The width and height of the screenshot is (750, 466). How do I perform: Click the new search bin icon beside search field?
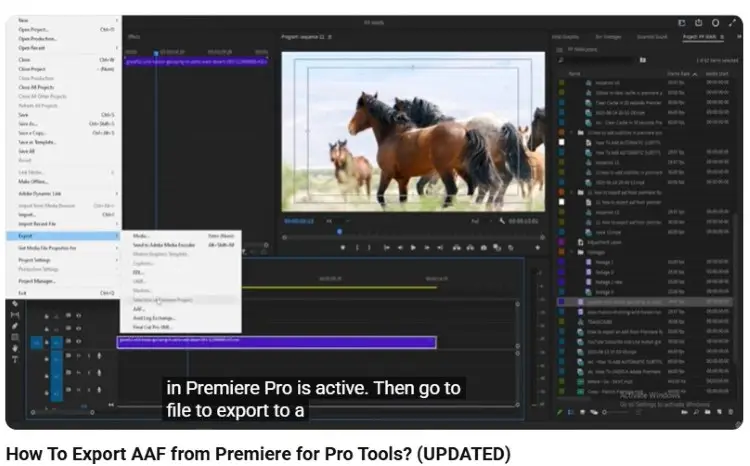pos(643,60)
